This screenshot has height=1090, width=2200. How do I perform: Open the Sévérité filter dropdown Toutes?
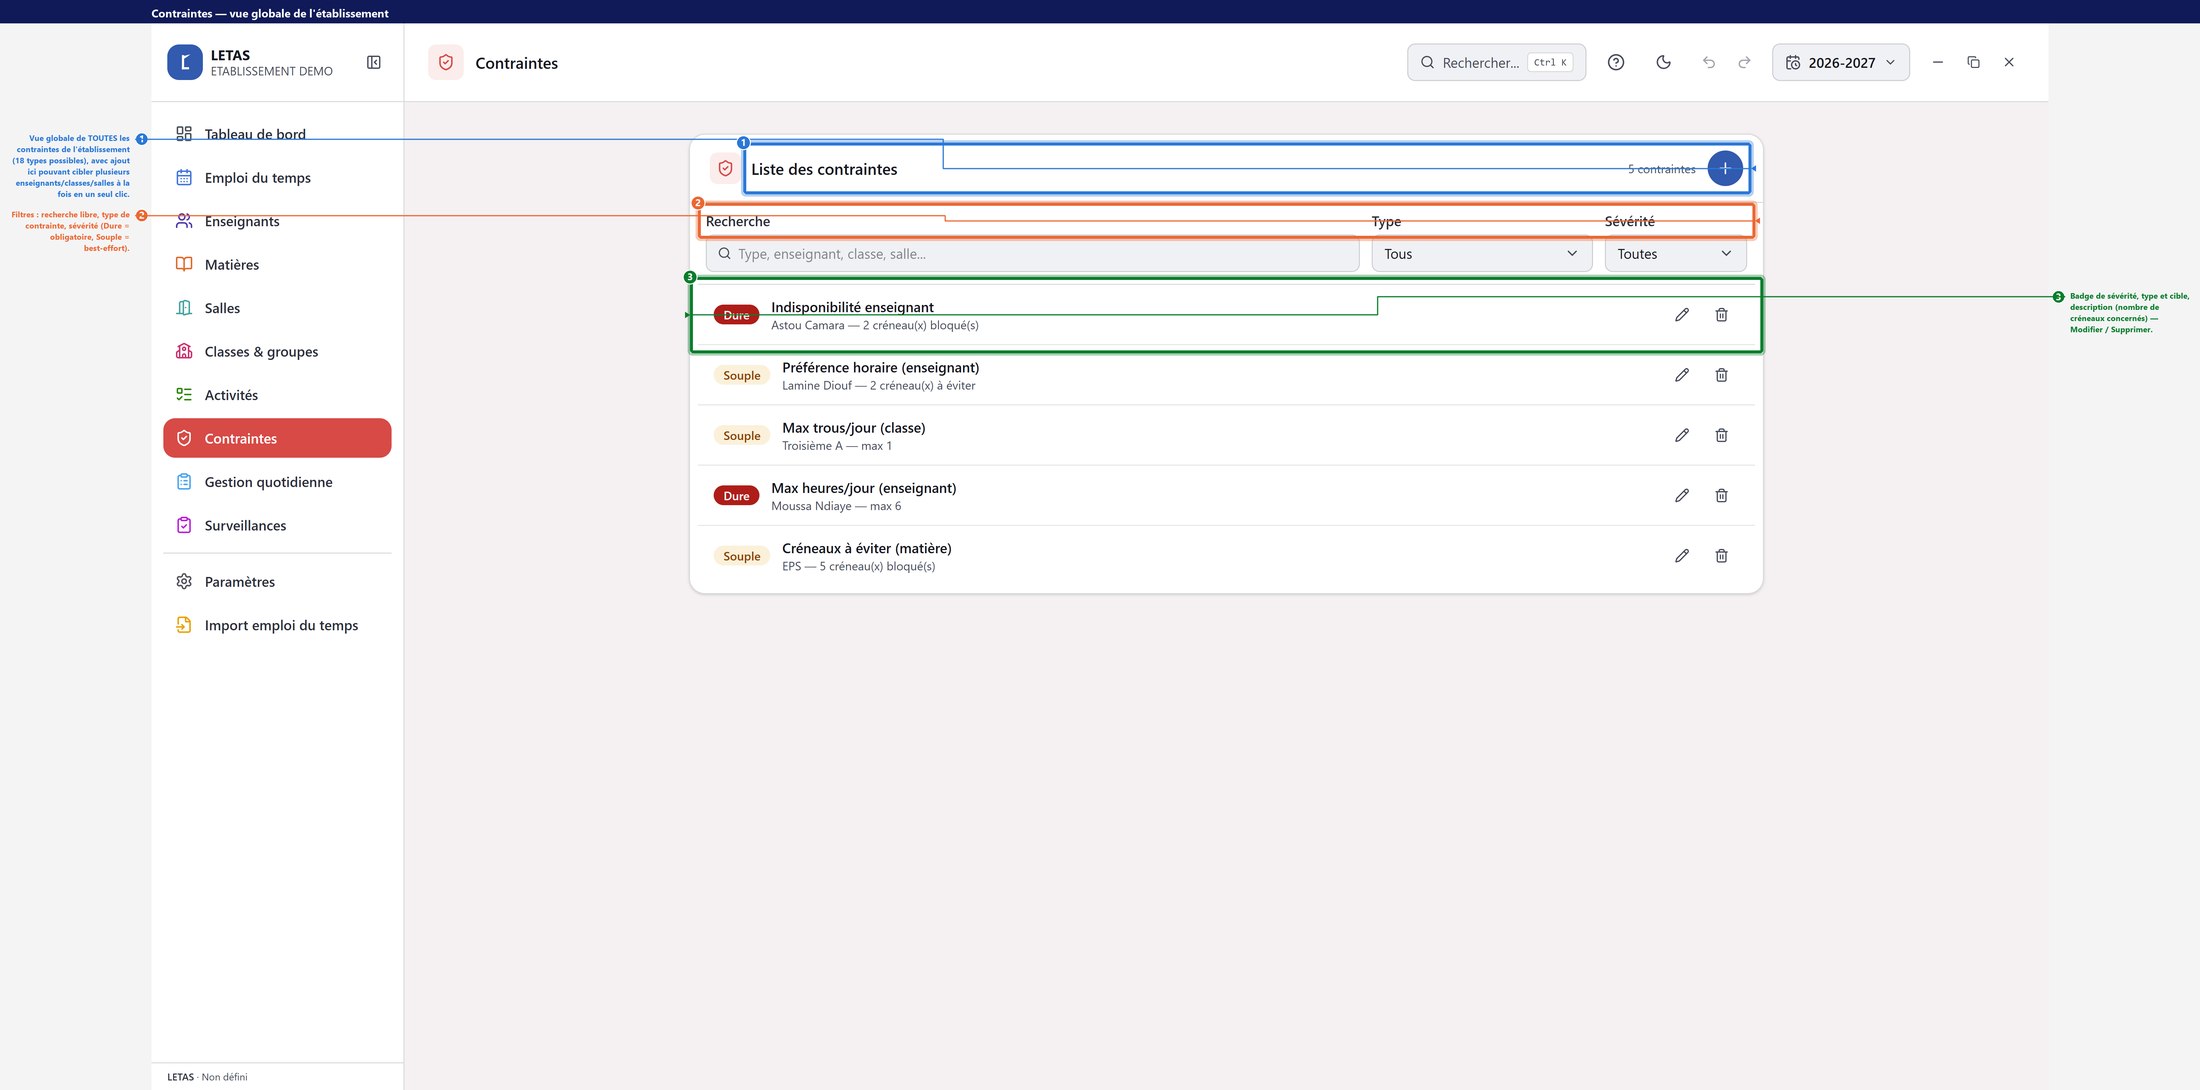[1675, 254]
